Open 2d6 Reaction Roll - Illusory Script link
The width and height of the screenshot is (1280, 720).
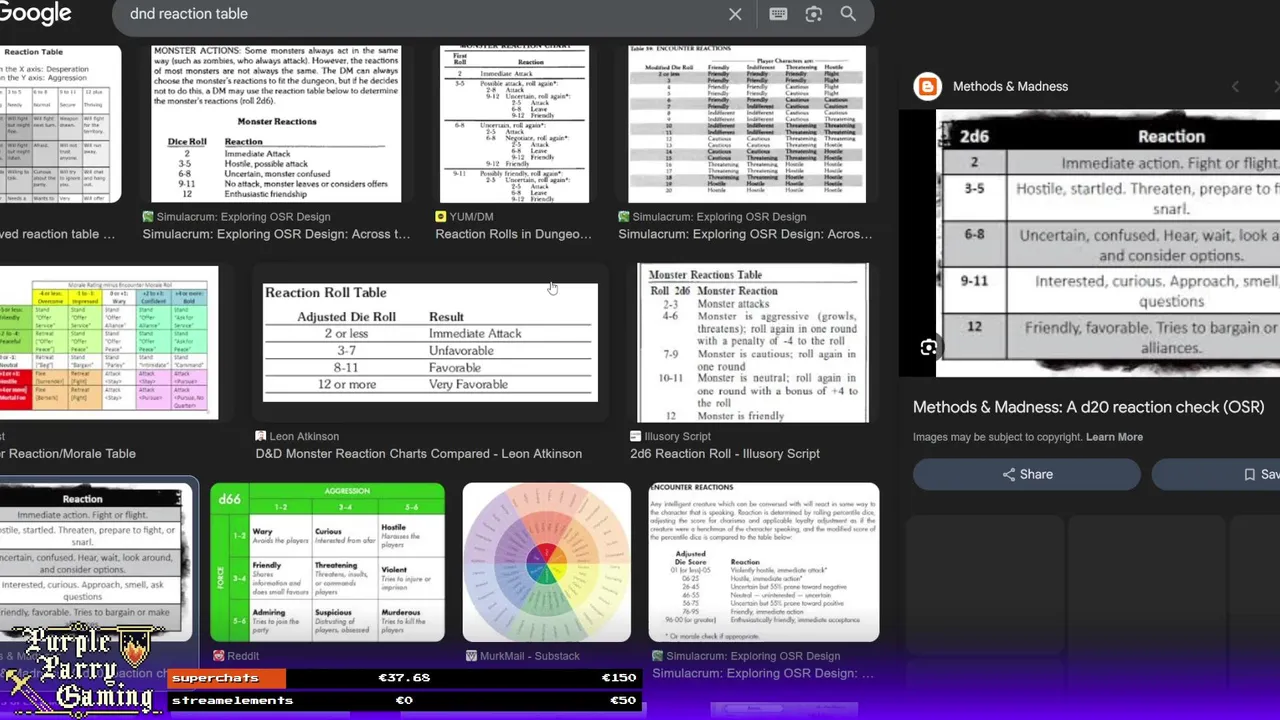point(725,454)
